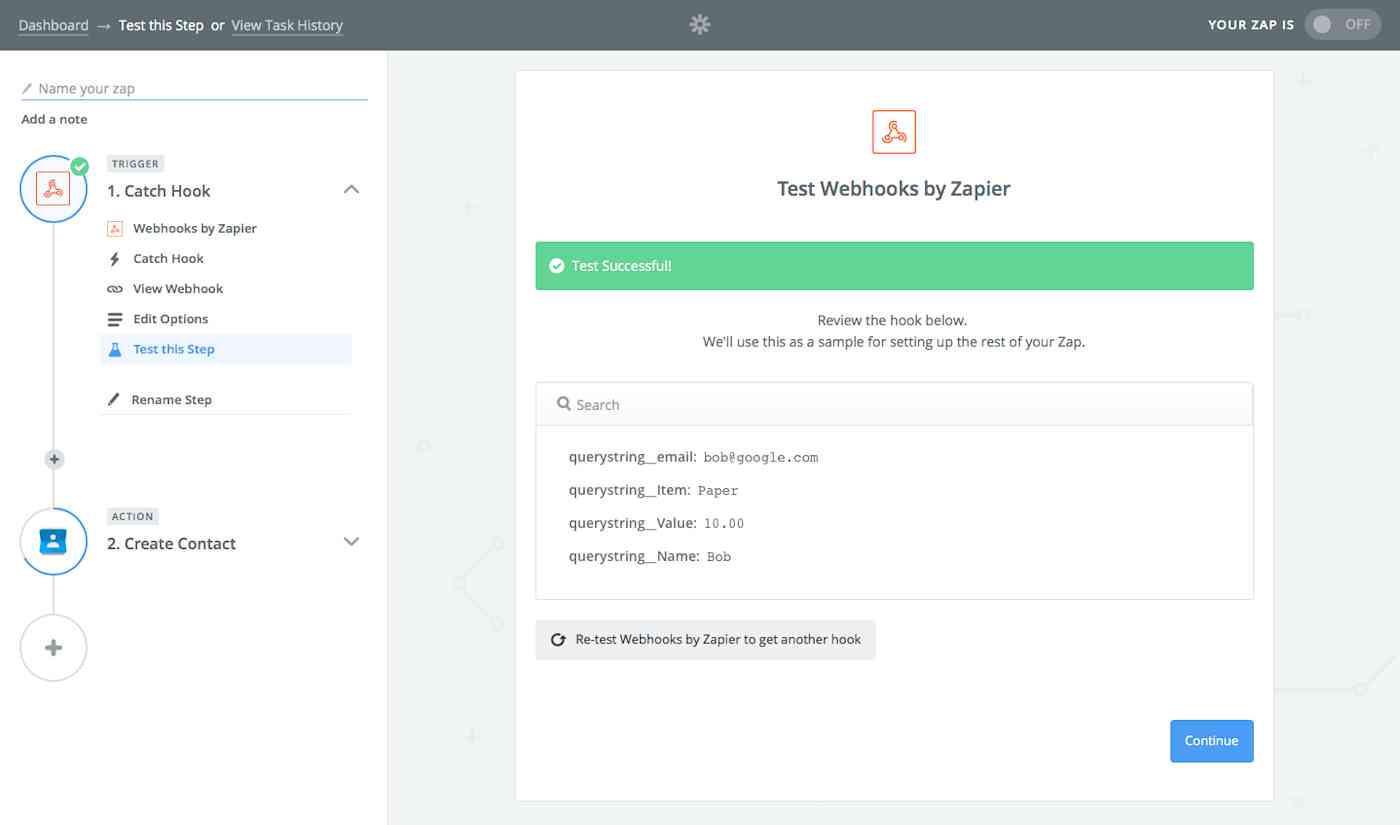Click the Webhooks icon above Test Webhooks heading
The width and height of the screenshot is (1400, 825).
[893, 130]
